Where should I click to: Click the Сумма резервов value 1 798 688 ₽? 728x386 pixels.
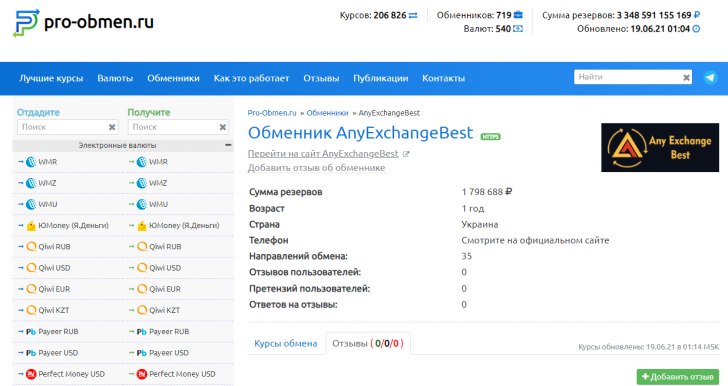pyautogui.click(x=487, y=192)
